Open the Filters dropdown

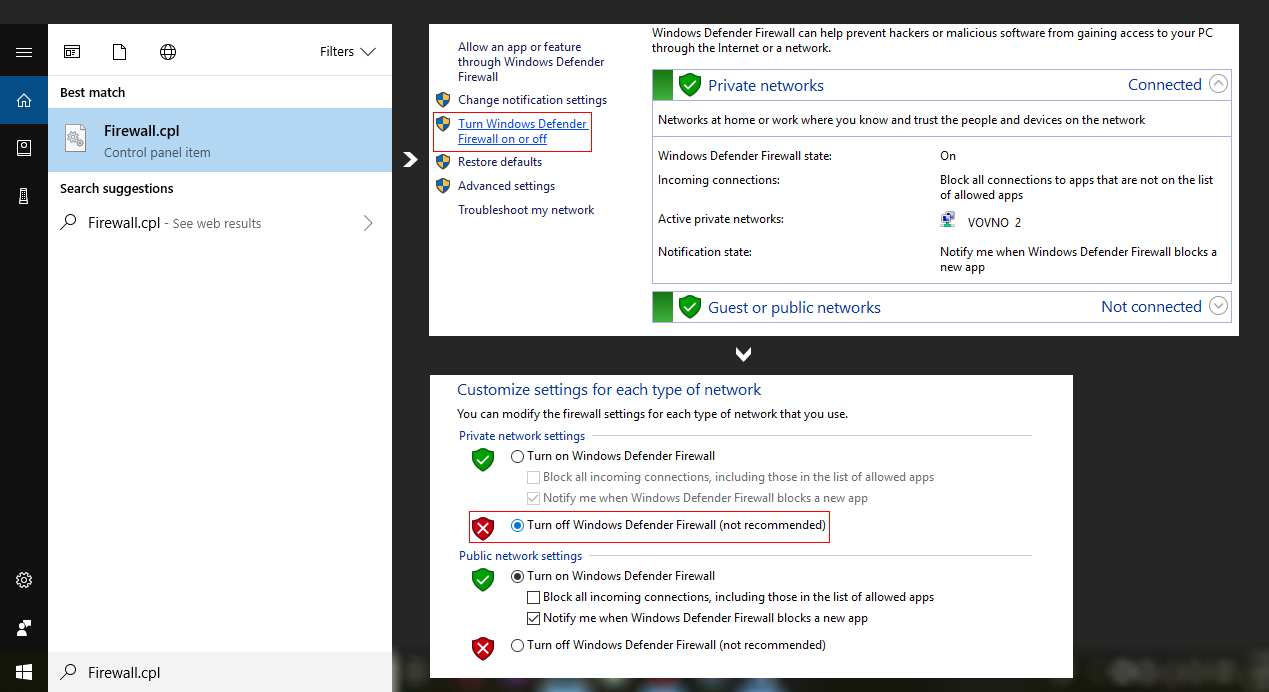(x=348, y=52)
